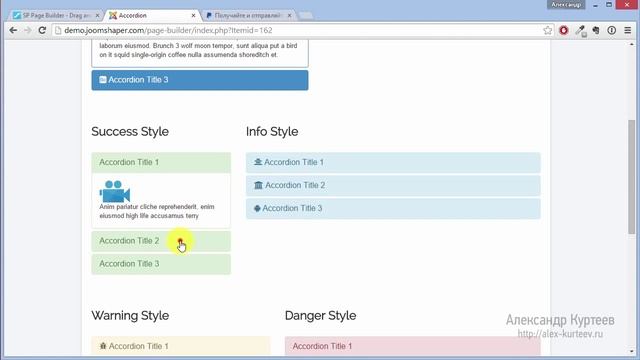
Task: Click the scrollbar down arrow
Action: pos(631,352)
